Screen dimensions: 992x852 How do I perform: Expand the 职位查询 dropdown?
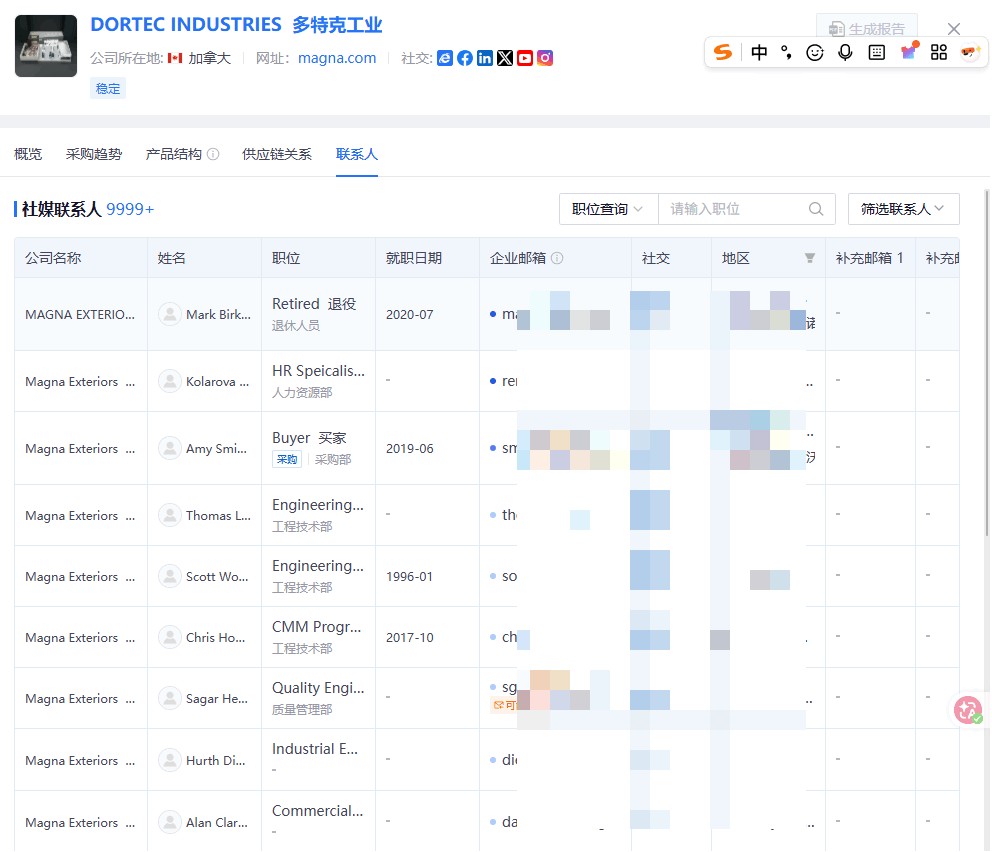tap(608, 209)
